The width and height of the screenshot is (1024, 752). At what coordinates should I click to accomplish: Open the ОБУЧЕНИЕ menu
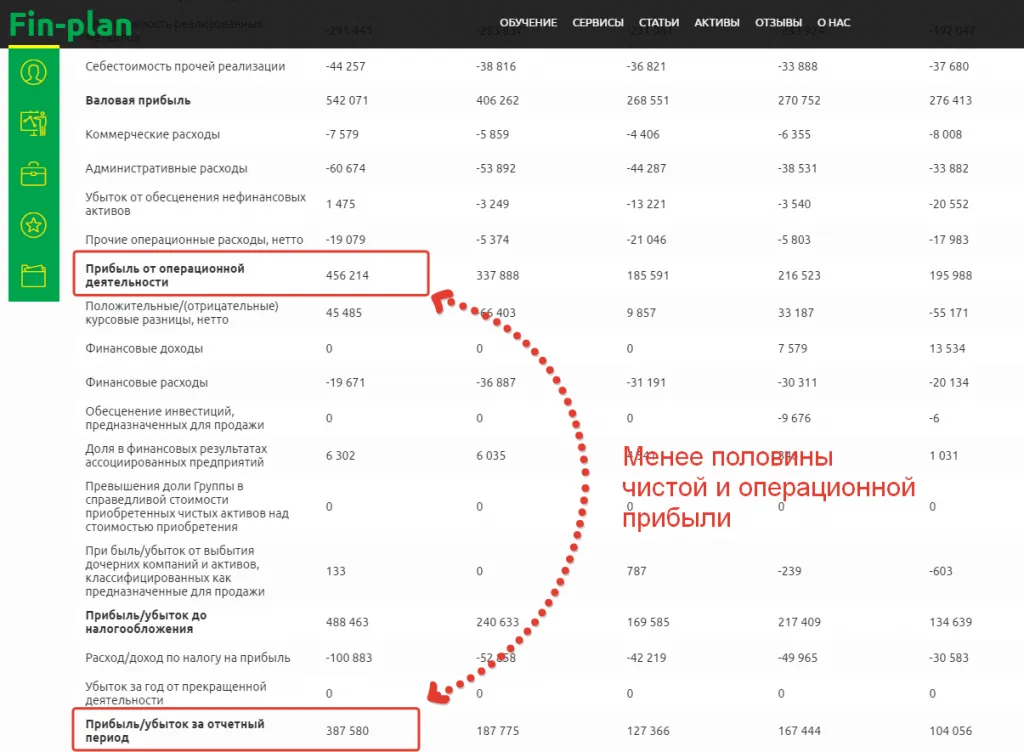[x=528, y=23]
